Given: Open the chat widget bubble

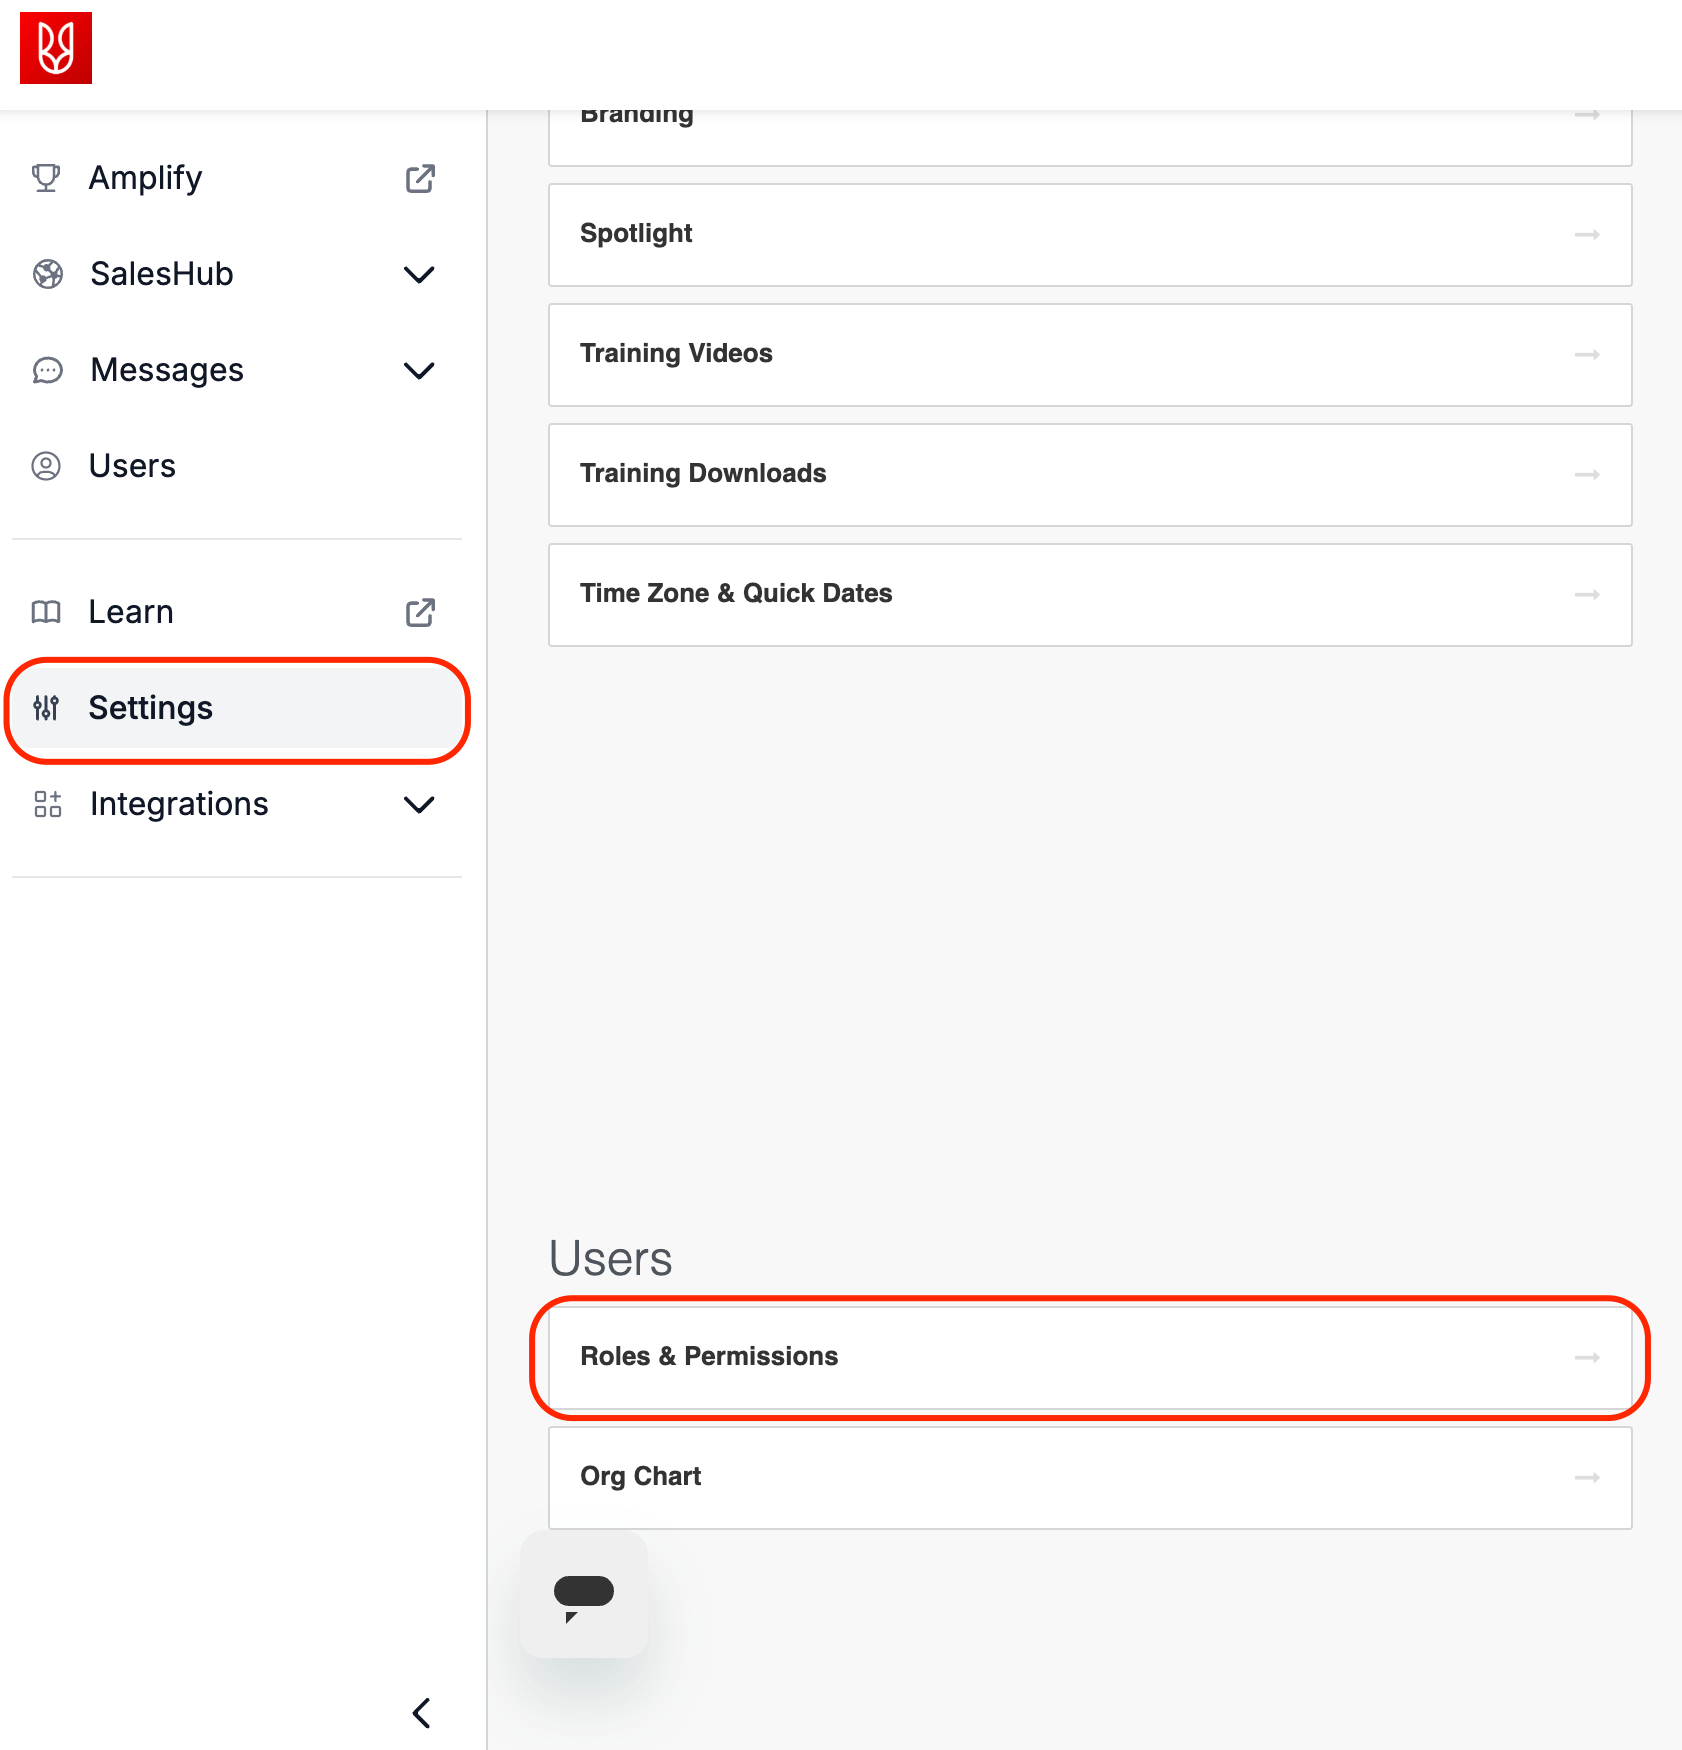Looking at the screenshot, I should click(584, 1594).
